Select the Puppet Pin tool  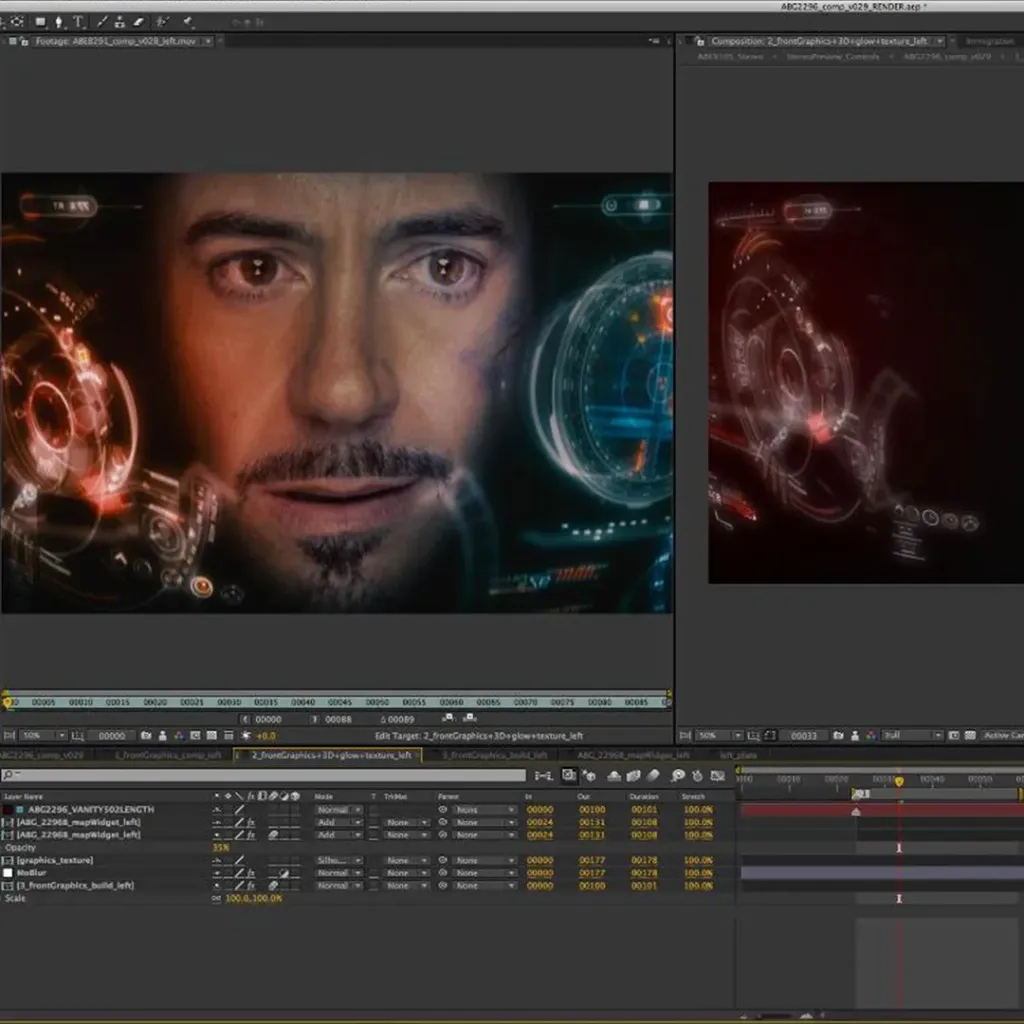tap(188, 22)
